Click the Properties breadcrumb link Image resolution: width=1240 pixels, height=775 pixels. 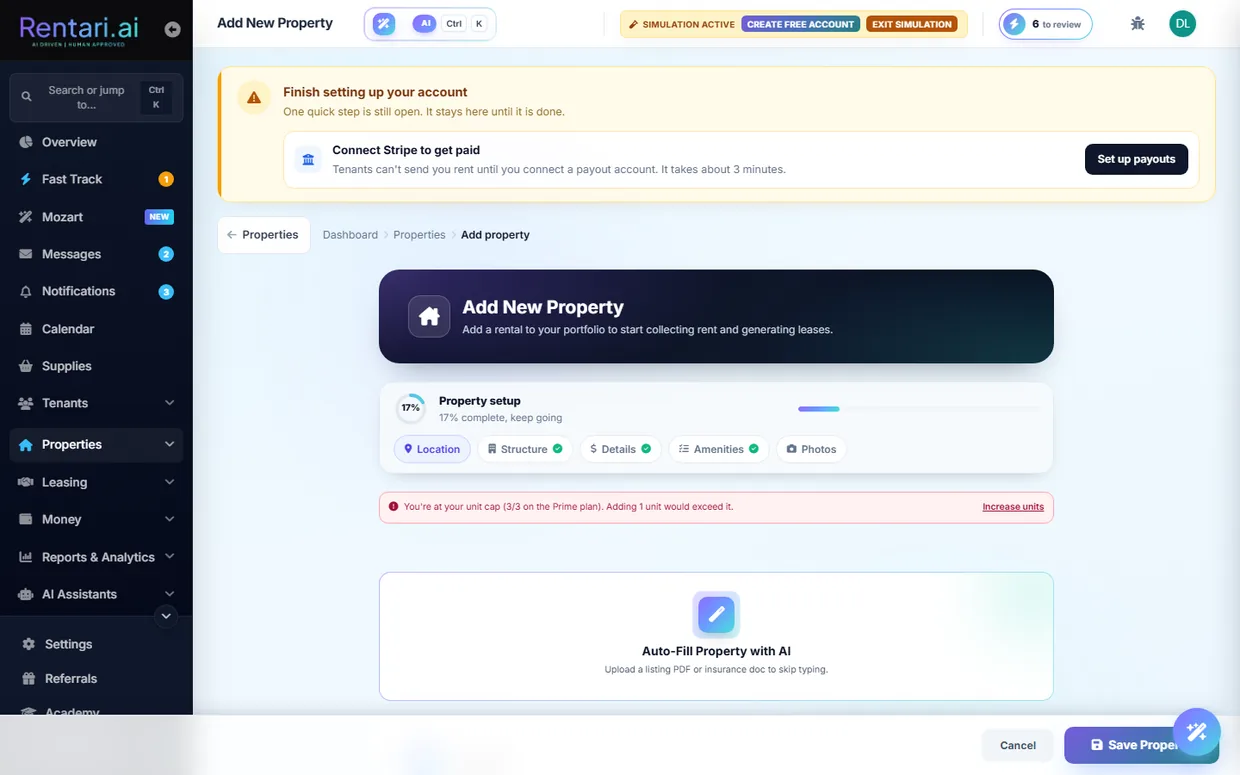pos(419,235)
